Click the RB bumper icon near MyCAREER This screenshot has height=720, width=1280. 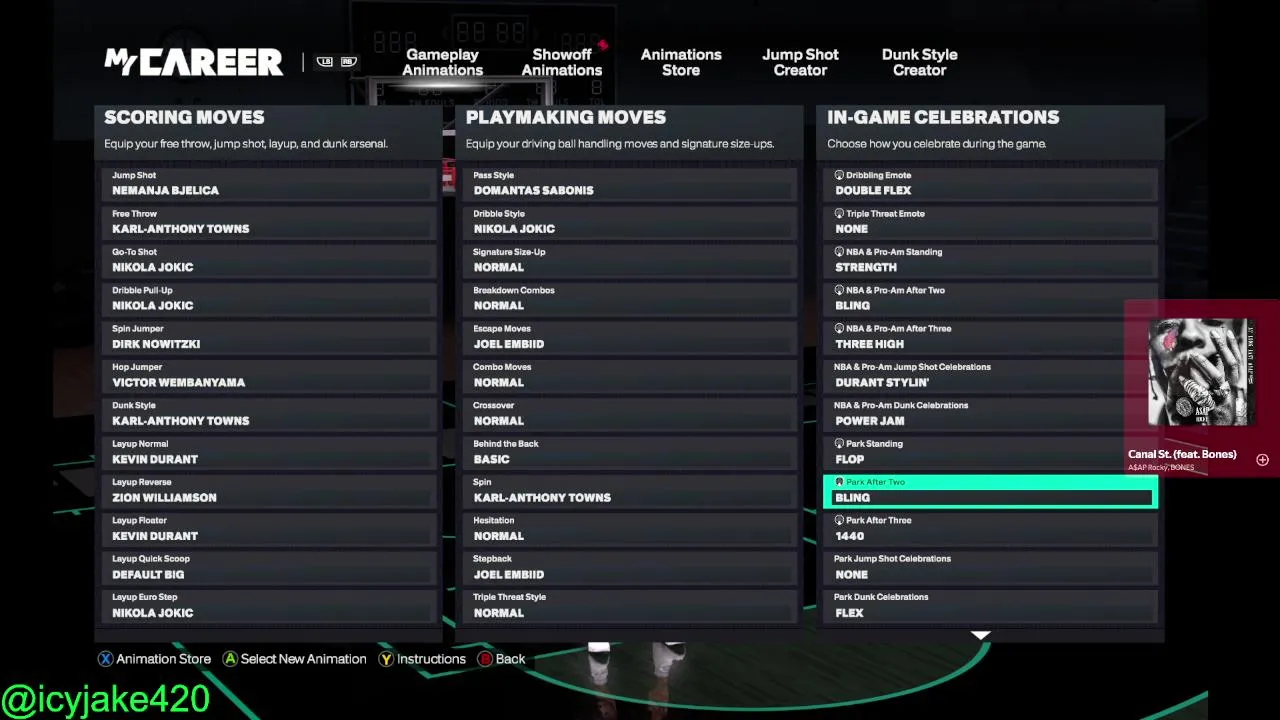pos(348,62)
